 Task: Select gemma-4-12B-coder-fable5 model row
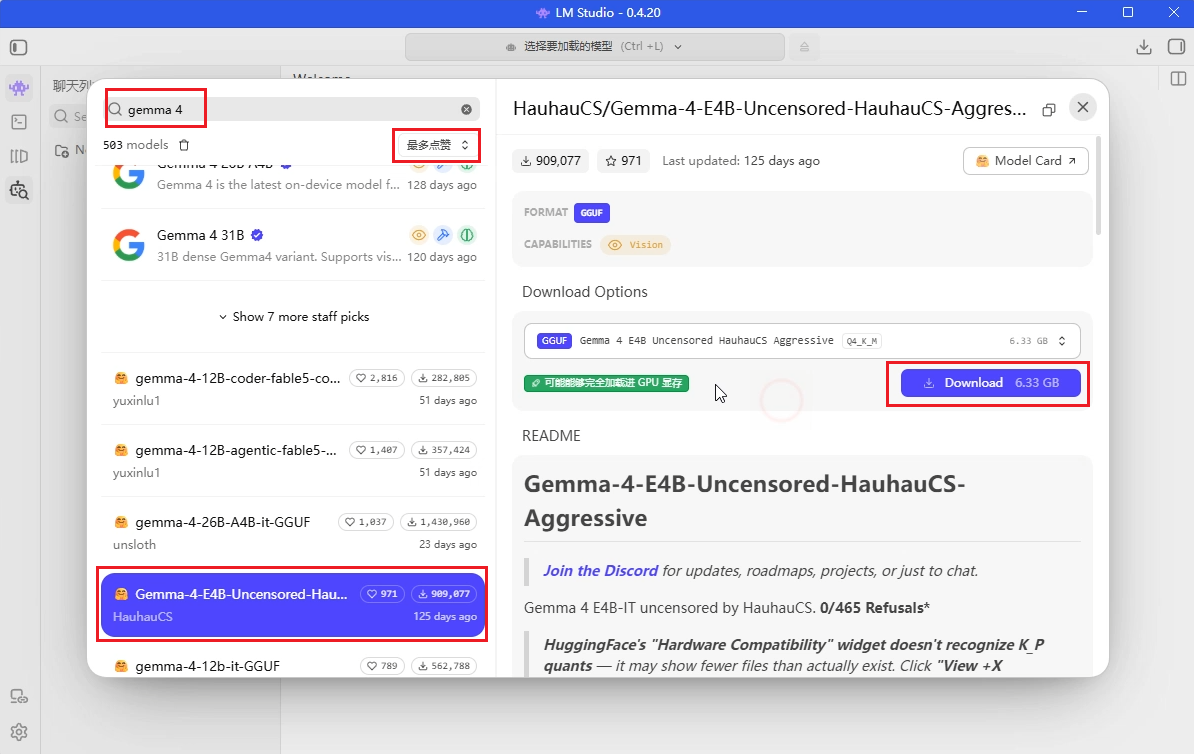[x=293, y=388]
